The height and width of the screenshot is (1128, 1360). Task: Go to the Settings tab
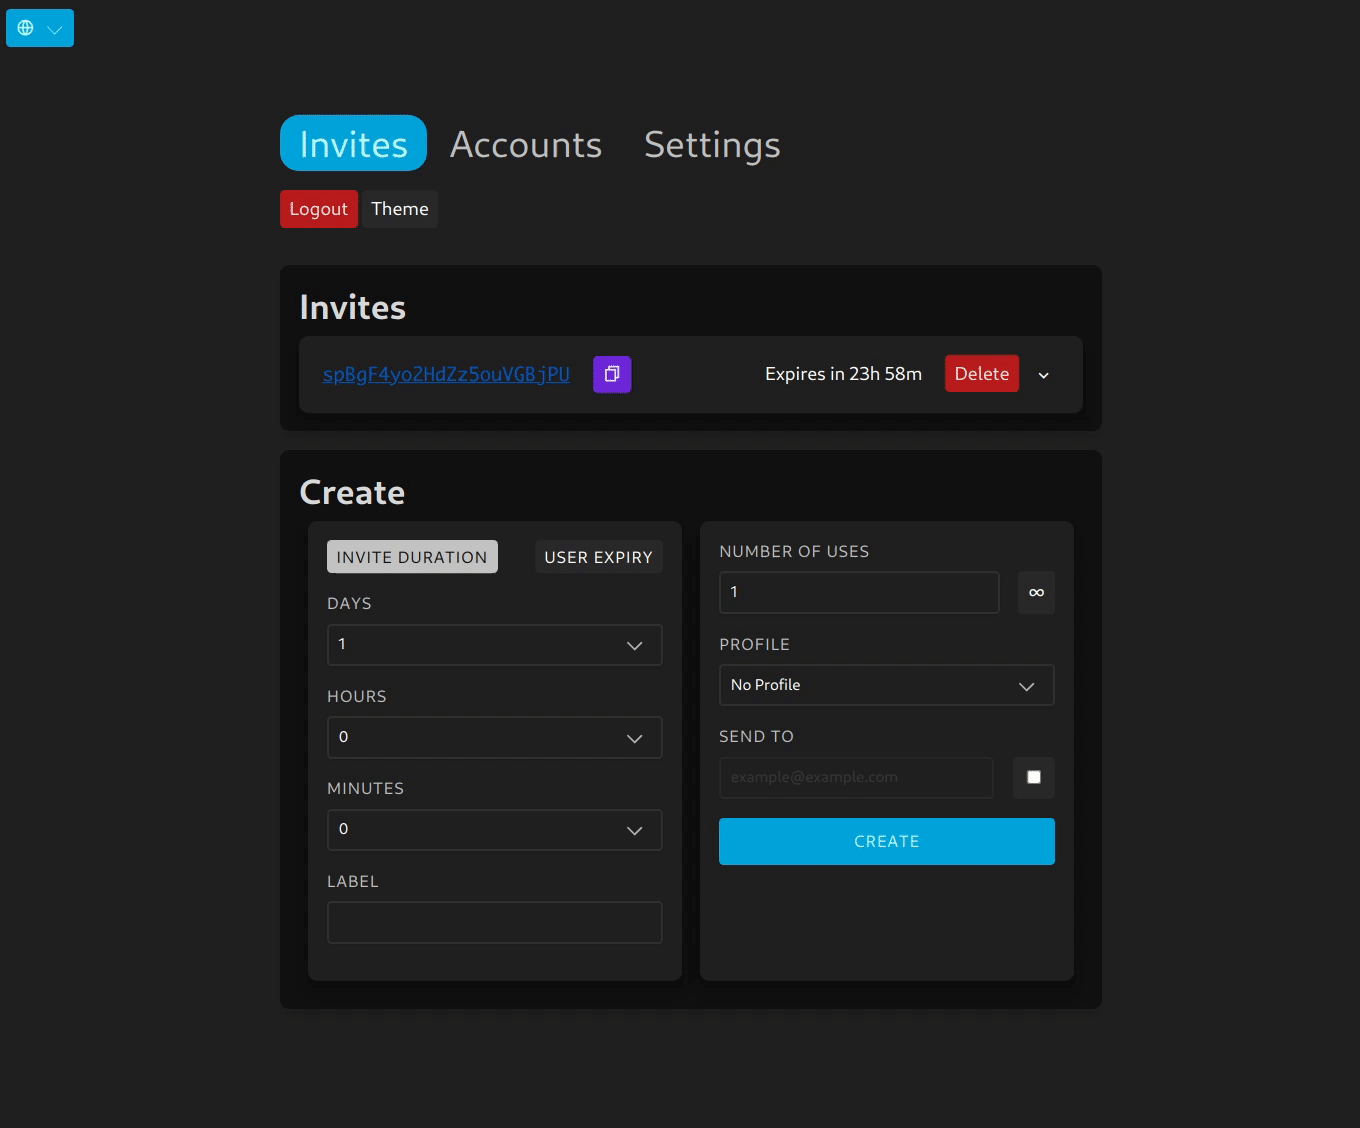coord(712,144)
